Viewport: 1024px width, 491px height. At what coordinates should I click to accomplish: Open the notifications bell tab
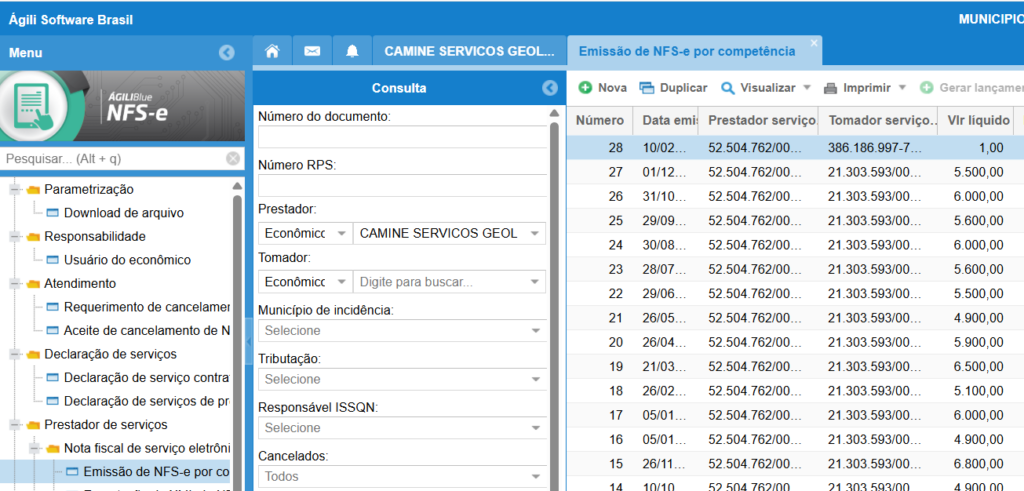pos(351,51)
